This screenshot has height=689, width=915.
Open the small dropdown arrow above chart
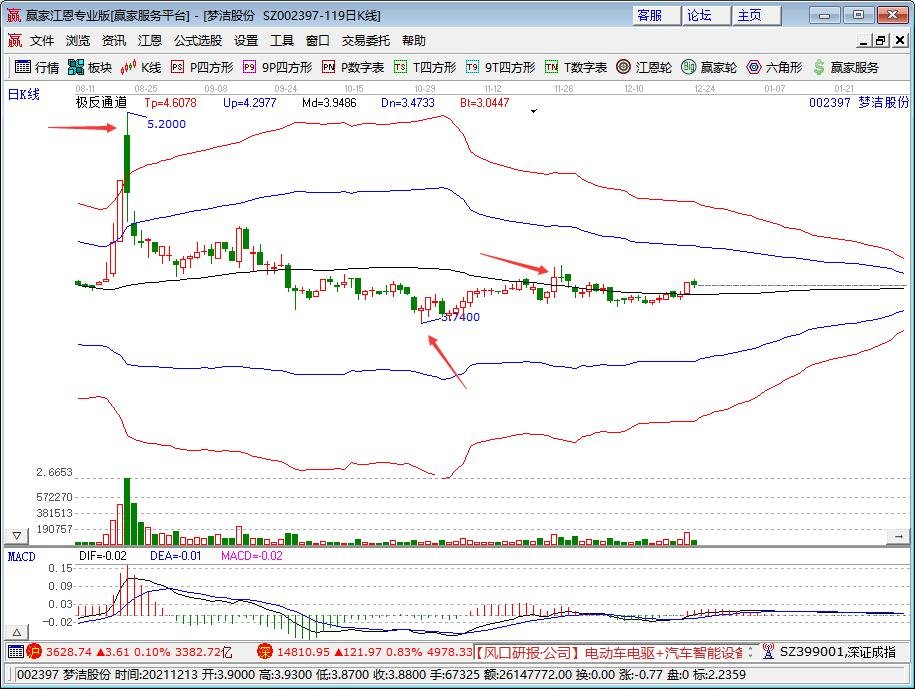533,111
